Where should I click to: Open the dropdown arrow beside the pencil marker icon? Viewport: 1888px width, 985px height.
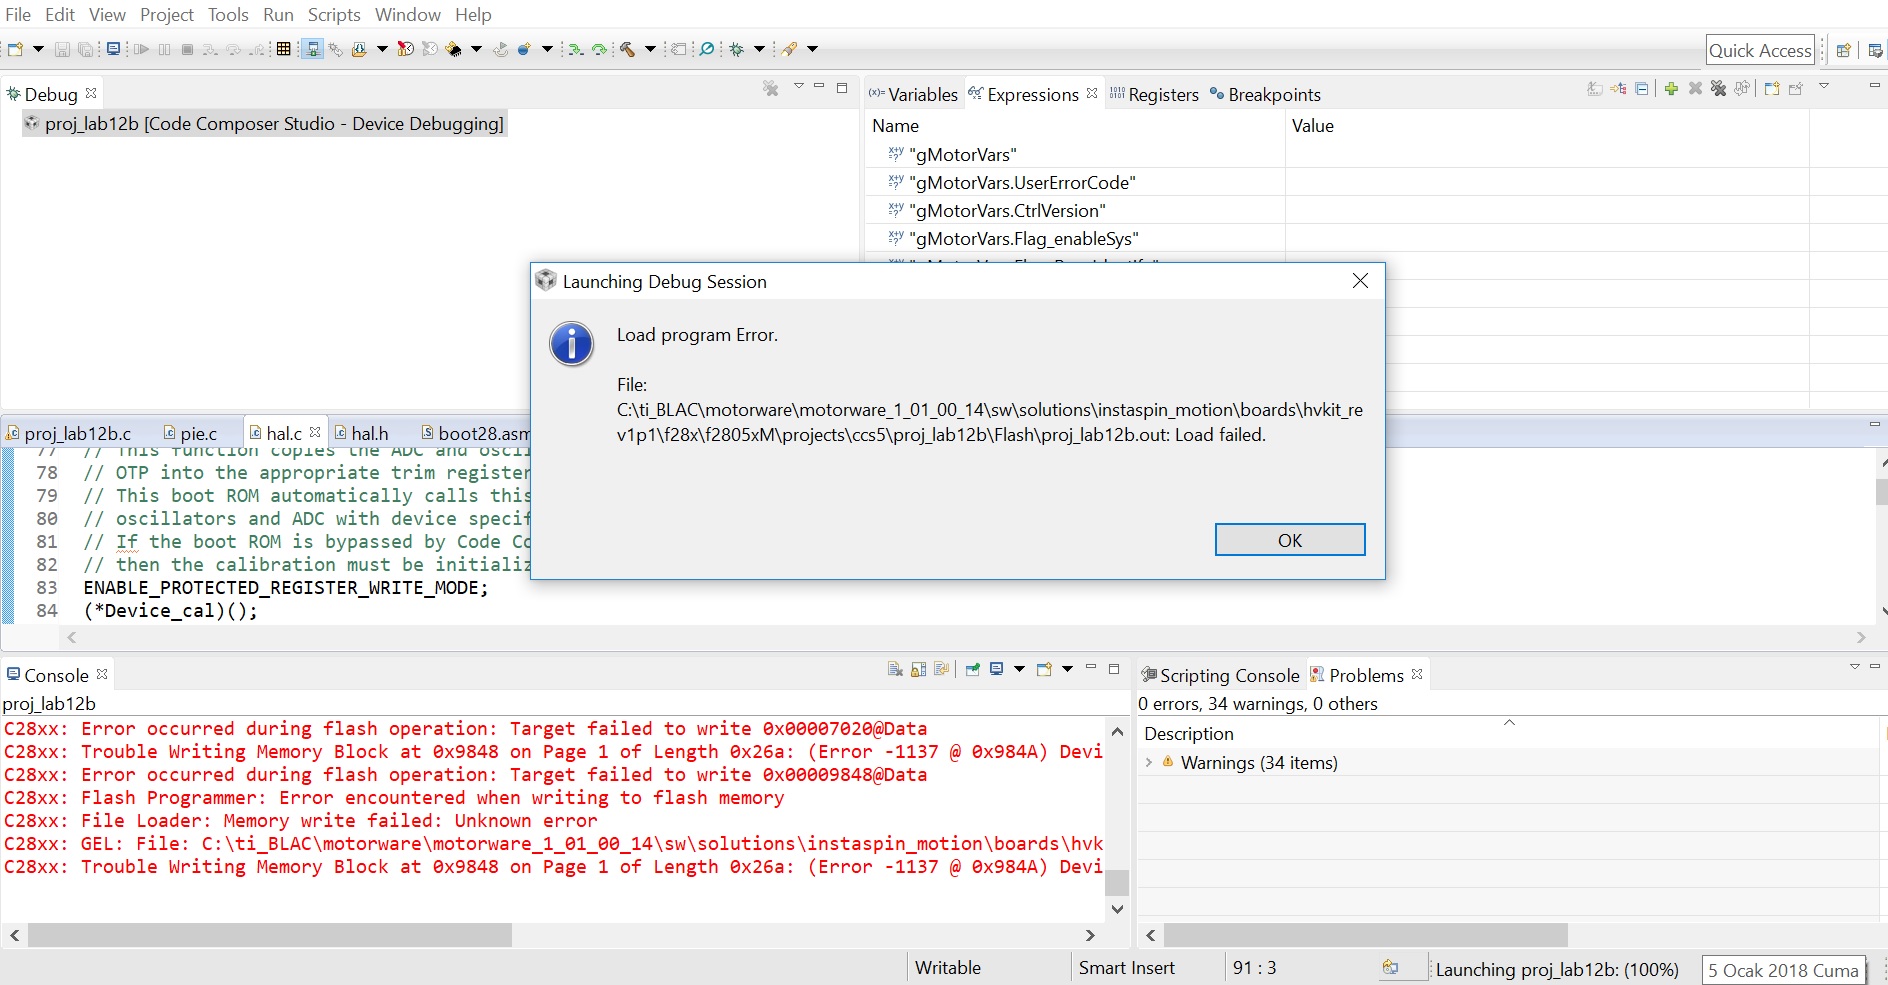tap(812, 49)
